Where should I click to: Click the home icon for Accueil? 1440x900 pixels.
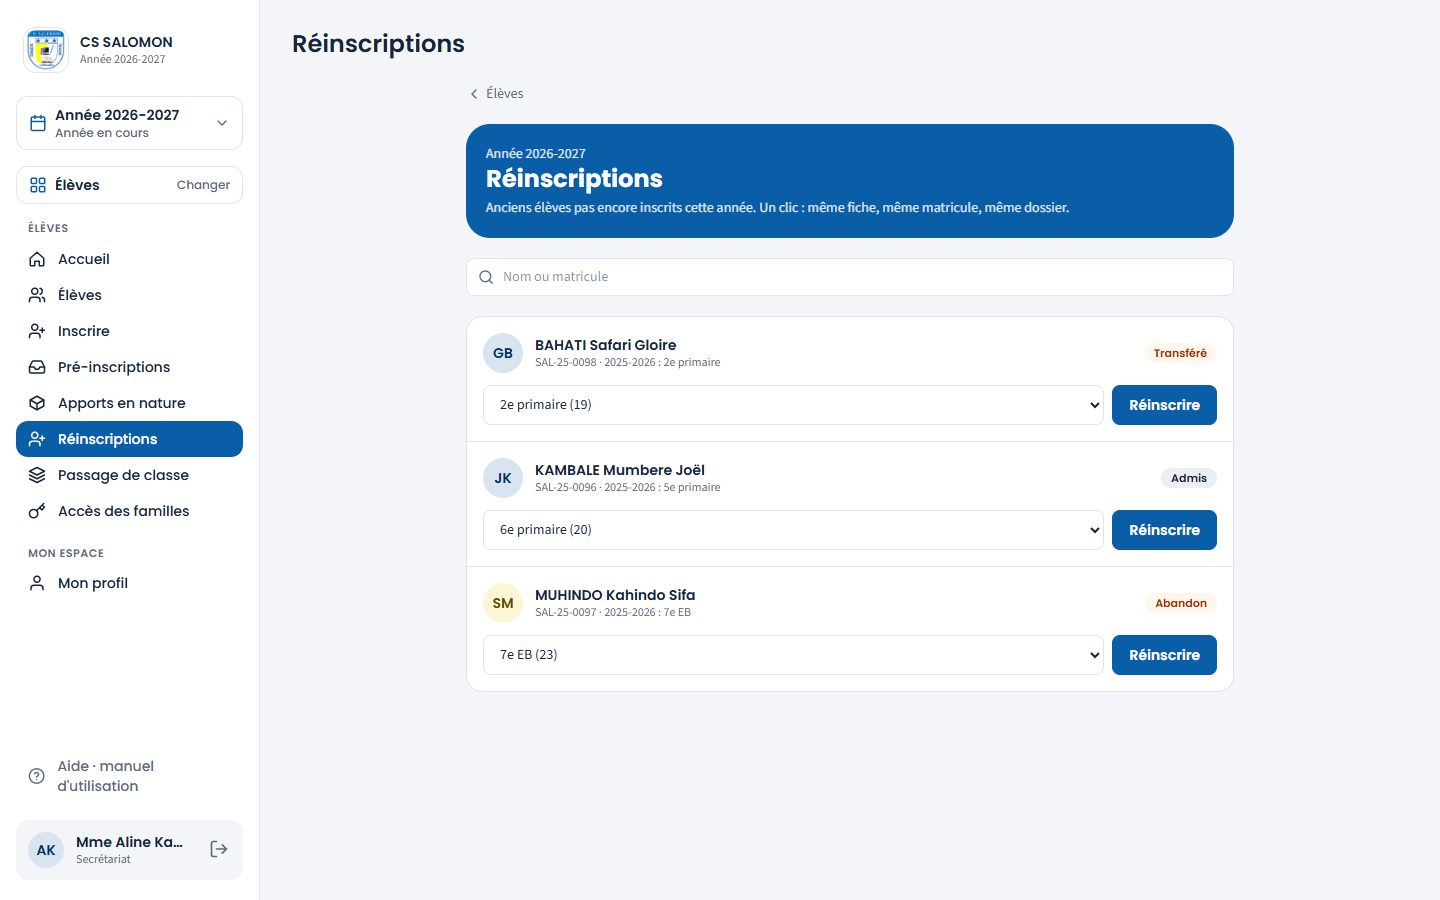coord(37,259)
